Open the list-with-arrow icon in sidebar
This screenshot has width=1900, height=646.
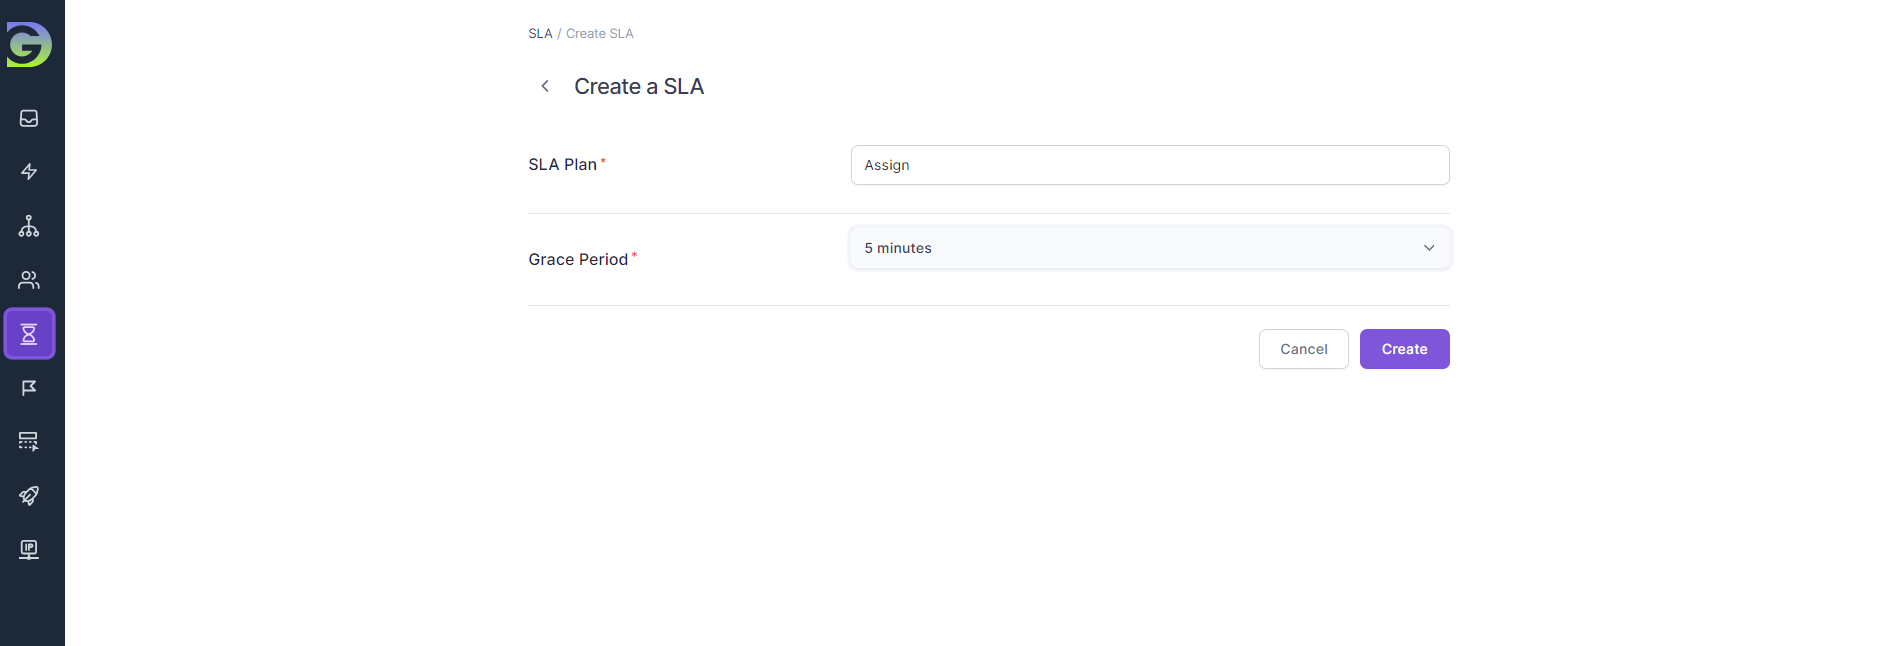pyautogui.click(x=29, y=441)
